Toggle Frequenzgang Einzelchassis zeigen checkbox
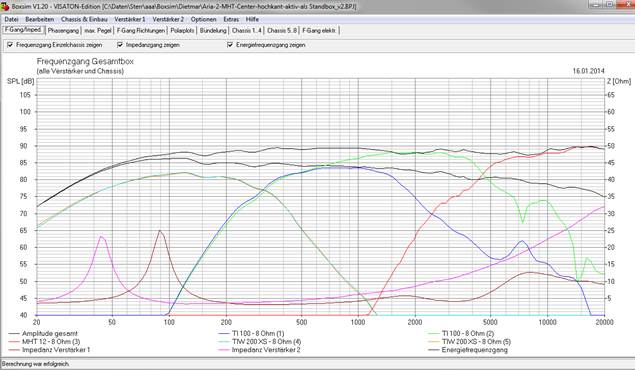The height and width of the screenshot is (370, 635). click(x=10, y=45)
